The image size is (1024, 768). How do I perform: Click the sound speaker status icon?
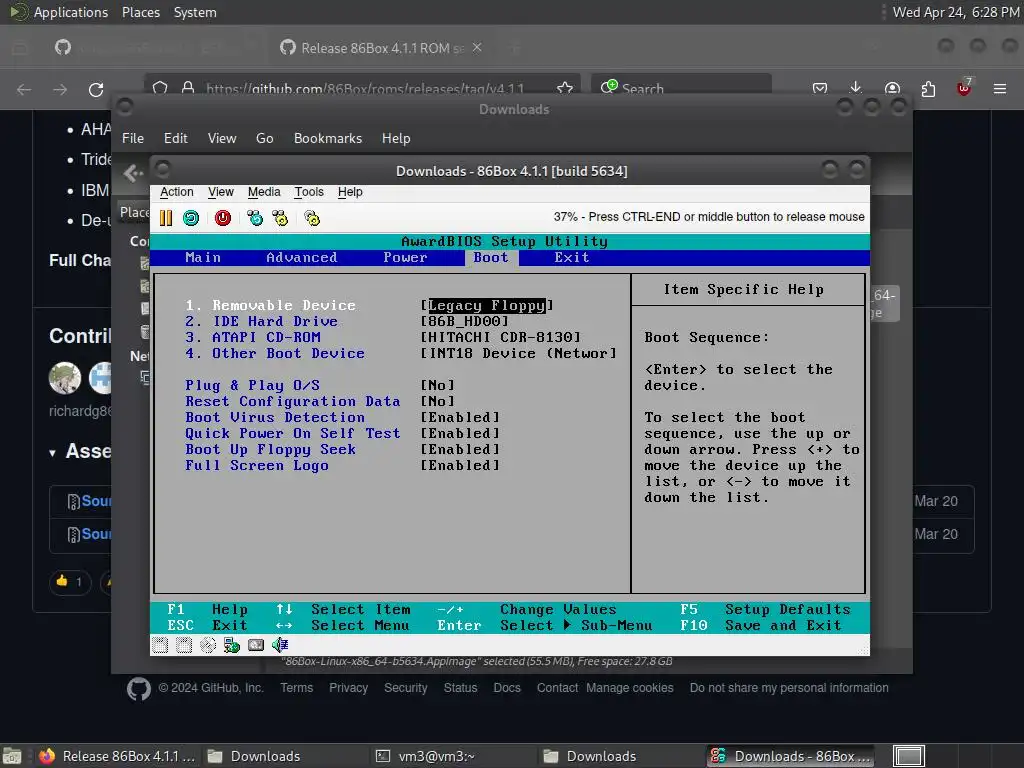tap(280, 645)
